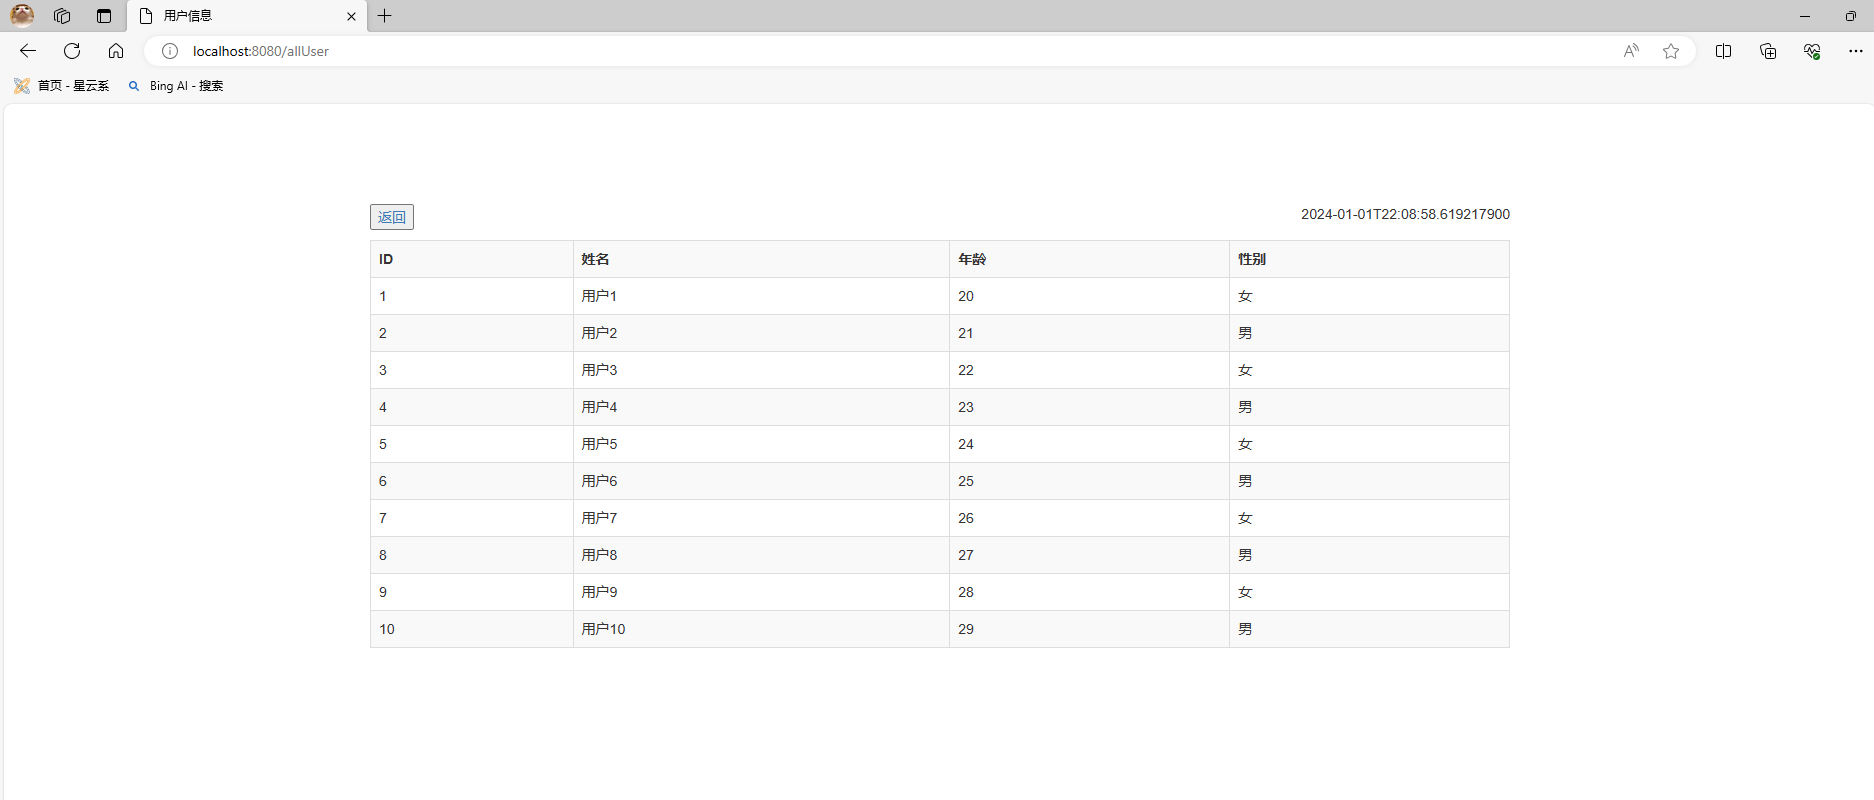Open the read aloud icon

coord(1631,51)
